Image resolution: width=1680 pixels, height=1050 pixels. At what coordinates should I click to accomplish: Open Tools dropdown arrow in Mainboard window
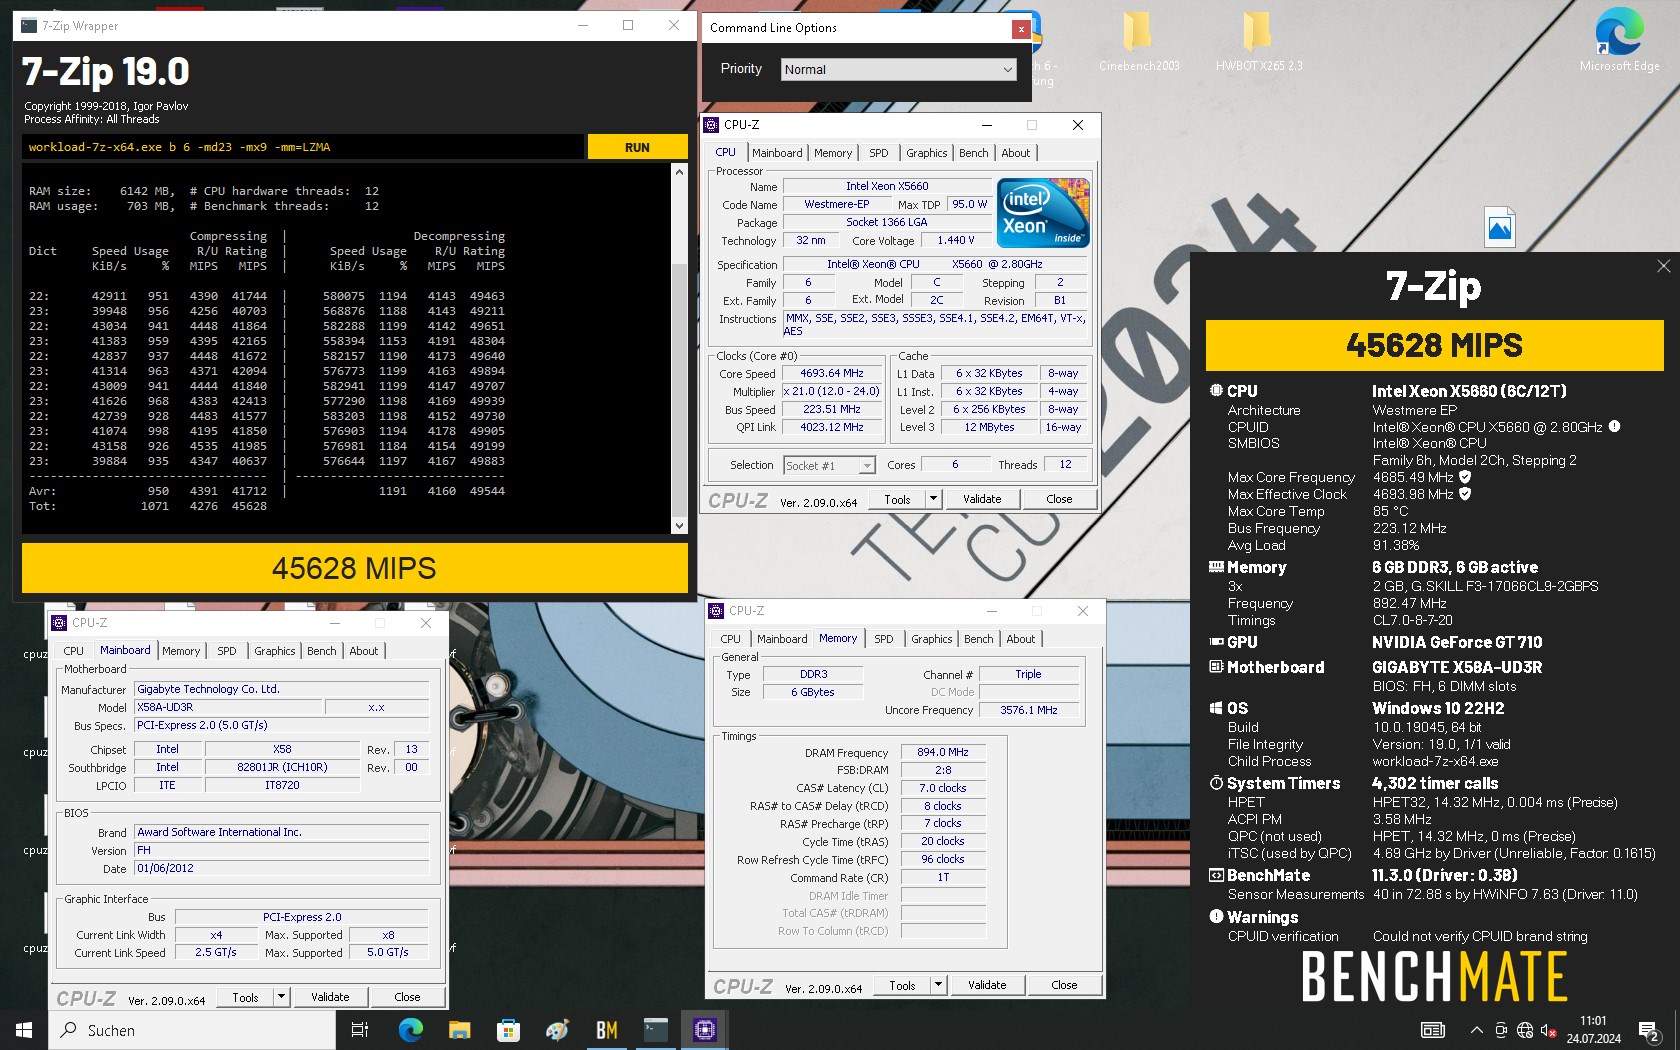[281, 997]
